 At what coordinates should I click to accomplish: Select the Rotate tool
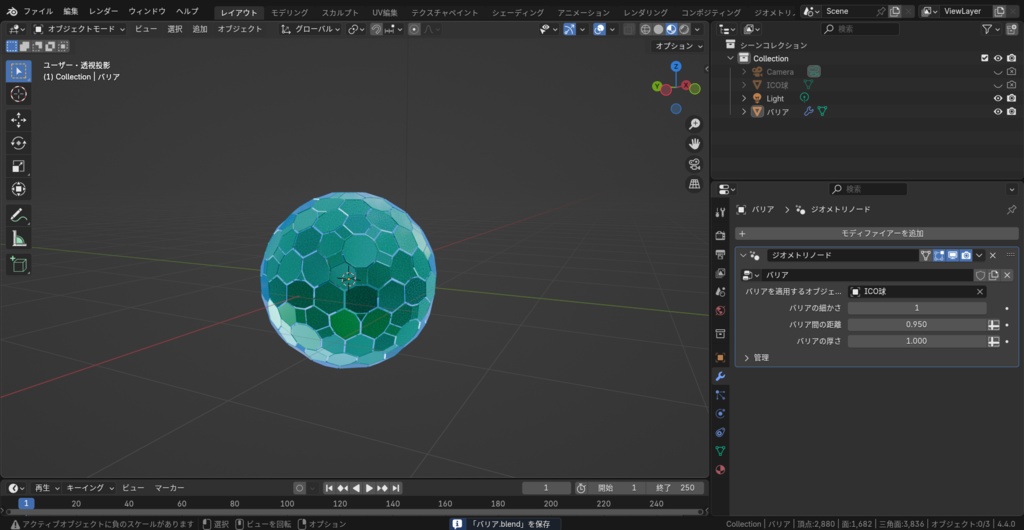click(x=18, y=143)
